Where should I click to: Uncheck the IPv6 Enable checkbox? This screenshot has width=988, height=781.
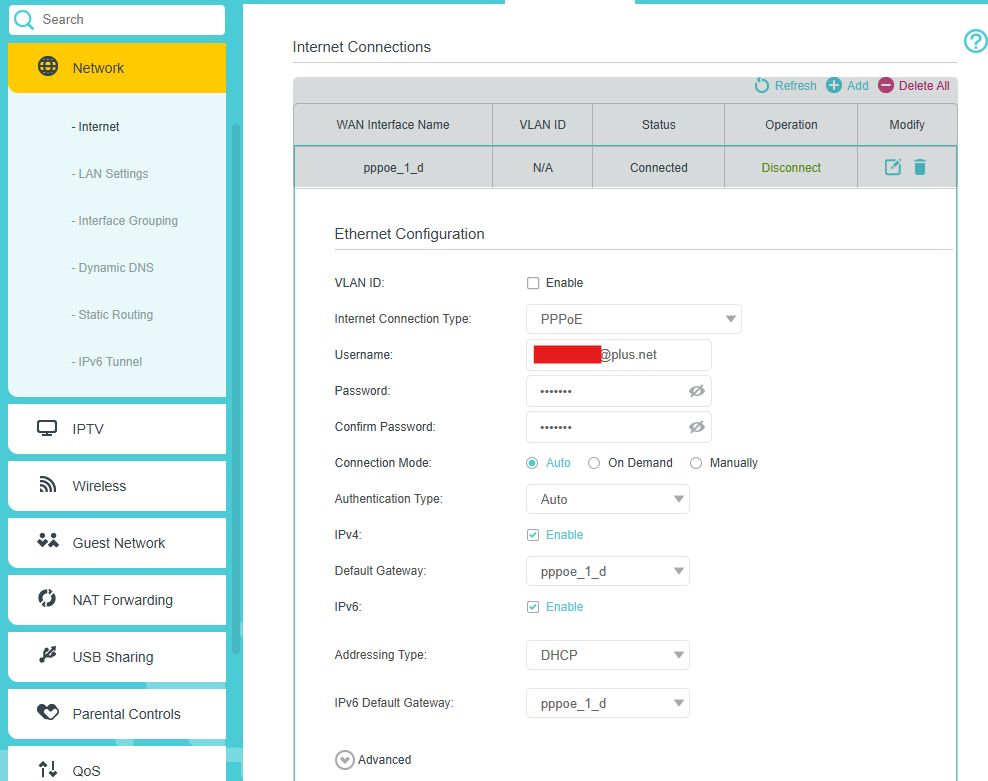(x=533, y=607)
